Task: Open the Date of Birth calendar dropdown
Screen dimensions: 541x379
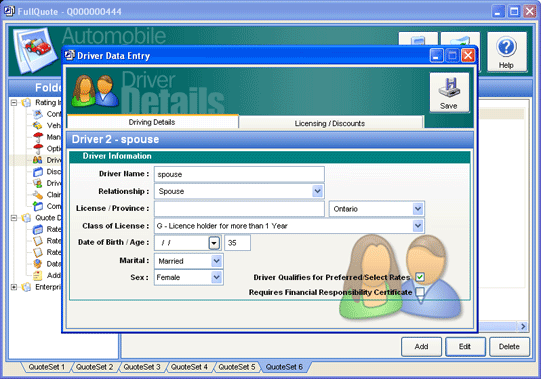Action: pyautogui.click(x=214, y=243)
